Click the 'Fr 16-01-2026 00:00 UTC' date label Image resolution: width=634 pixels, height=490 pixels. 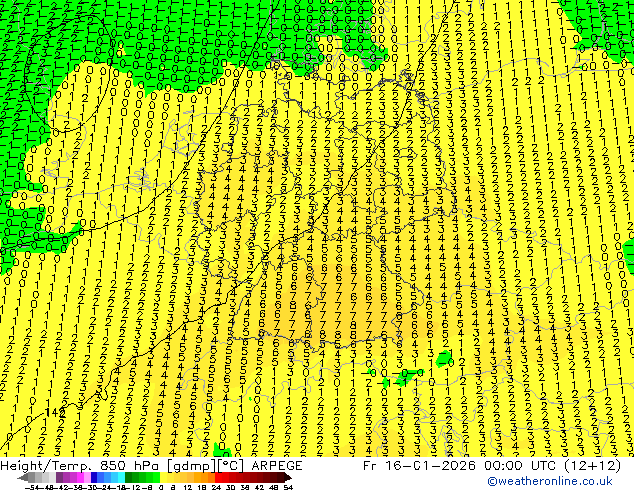(461, 466)
